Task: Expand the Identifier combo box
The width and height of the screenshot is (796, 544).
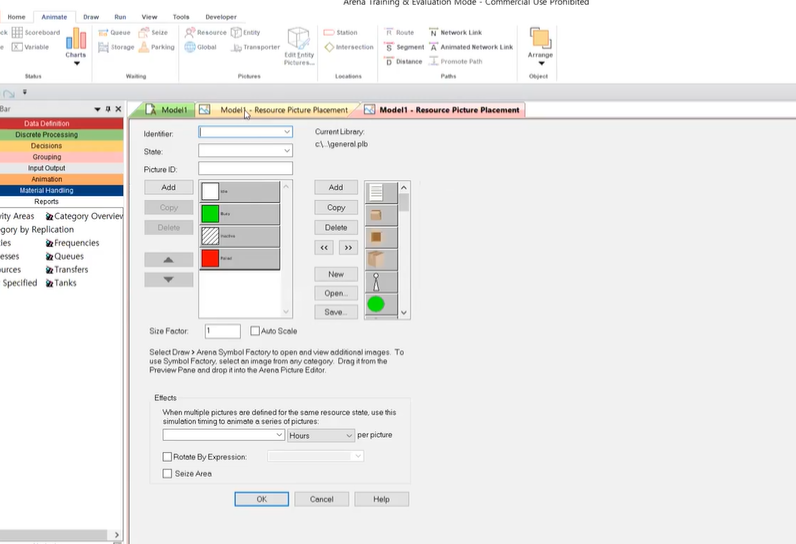Action: pyautogui.click(x=287, y=132)
